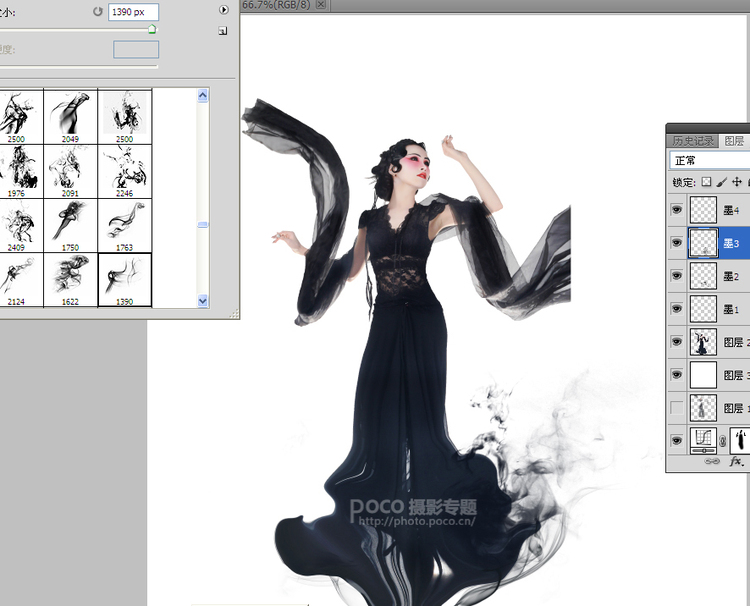Screen dimensions: 750x606
Task: Click the brush list scroll-down arrow
Action: click(203, 300)
